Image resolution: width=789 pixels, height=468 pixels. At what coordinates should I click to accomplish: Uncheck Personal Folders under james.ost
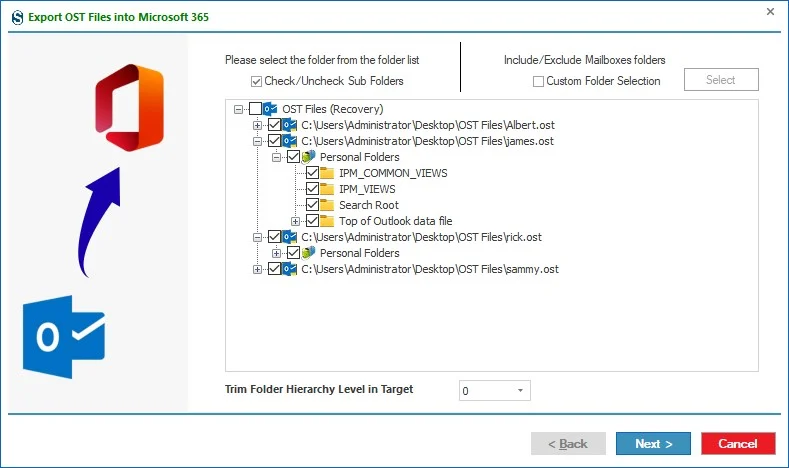tap(293, 157)
